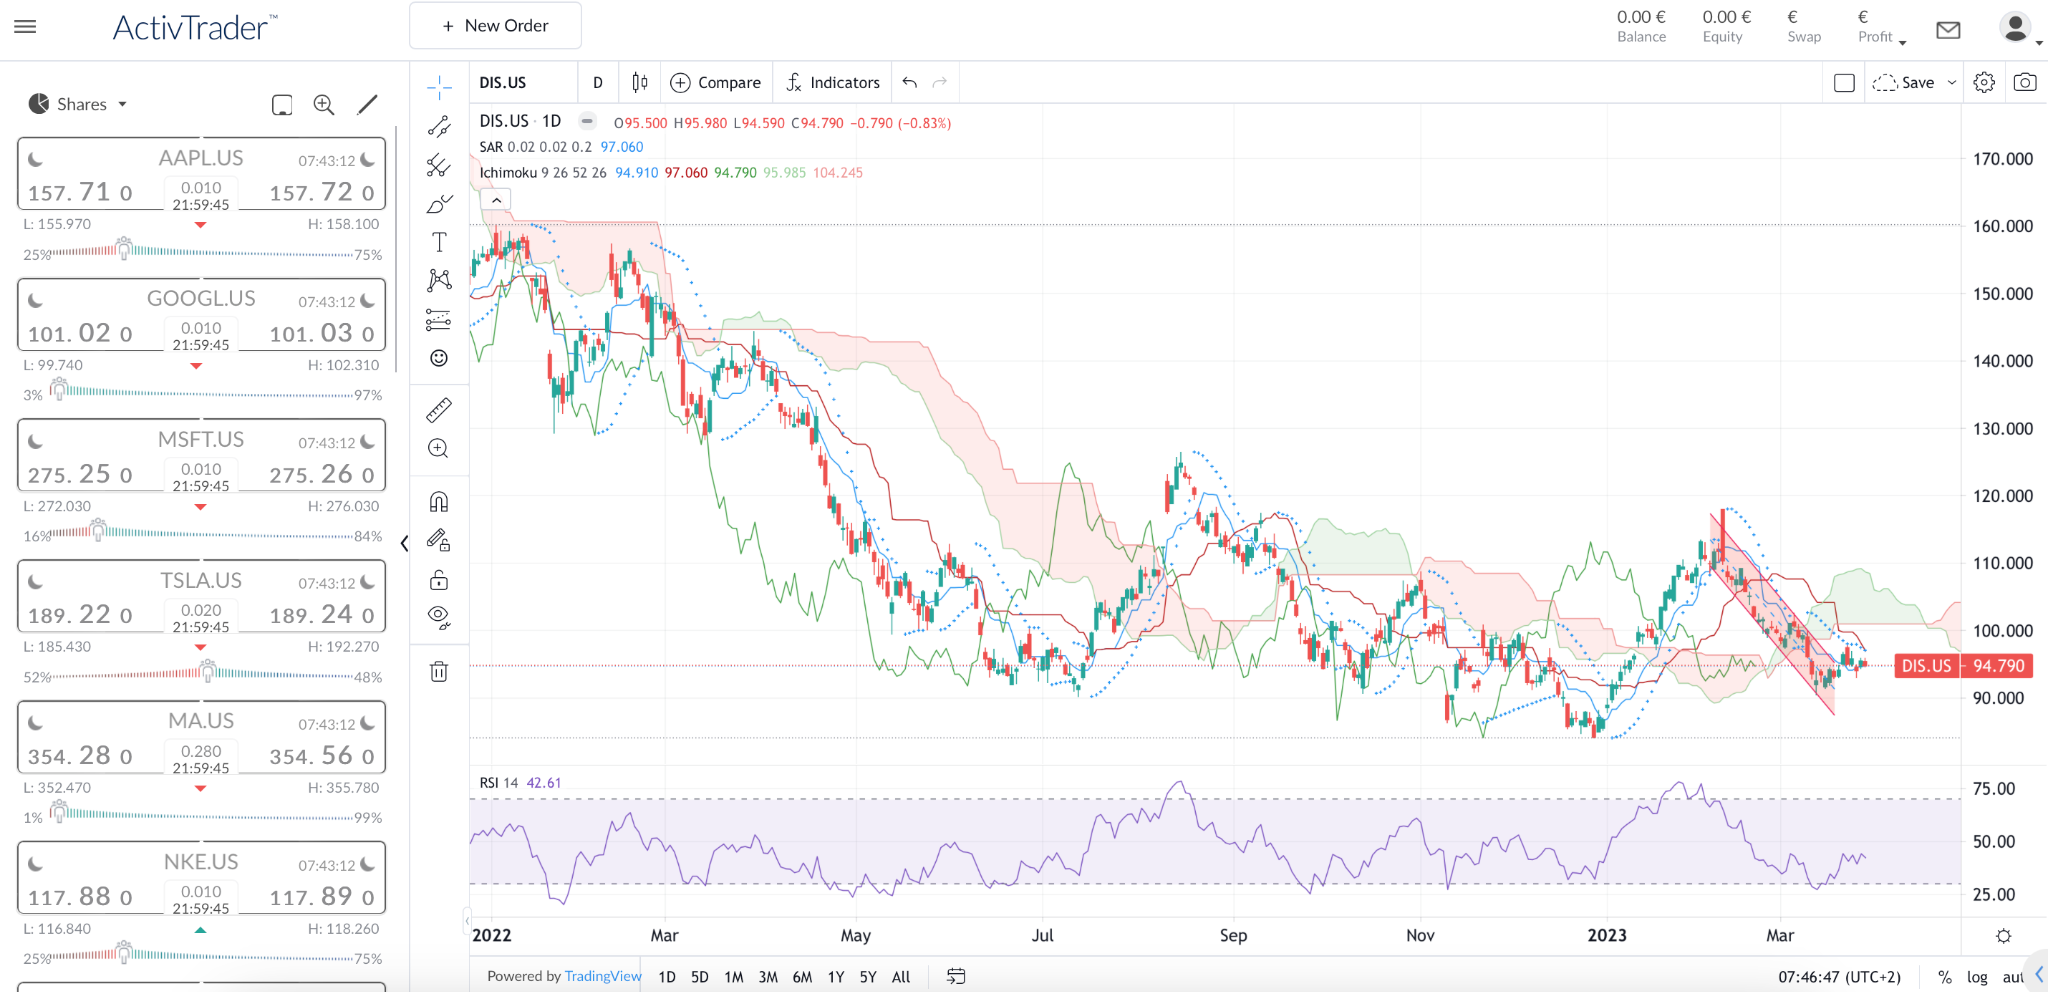Click the MSFT.US sentiment slider bar
This screenshot has height=992, width=2048.
point(202,533)
